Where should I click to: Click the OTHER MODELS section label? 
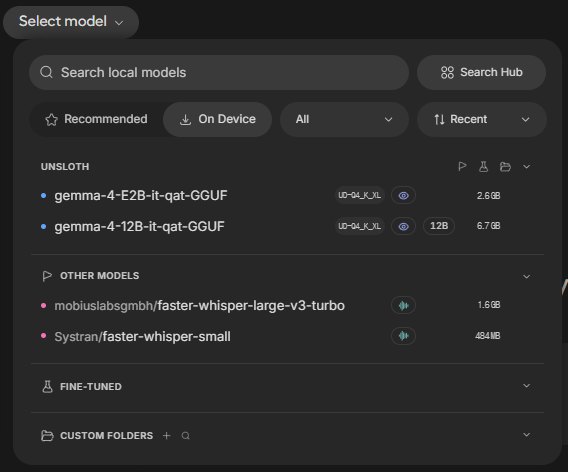pos(100,276)
